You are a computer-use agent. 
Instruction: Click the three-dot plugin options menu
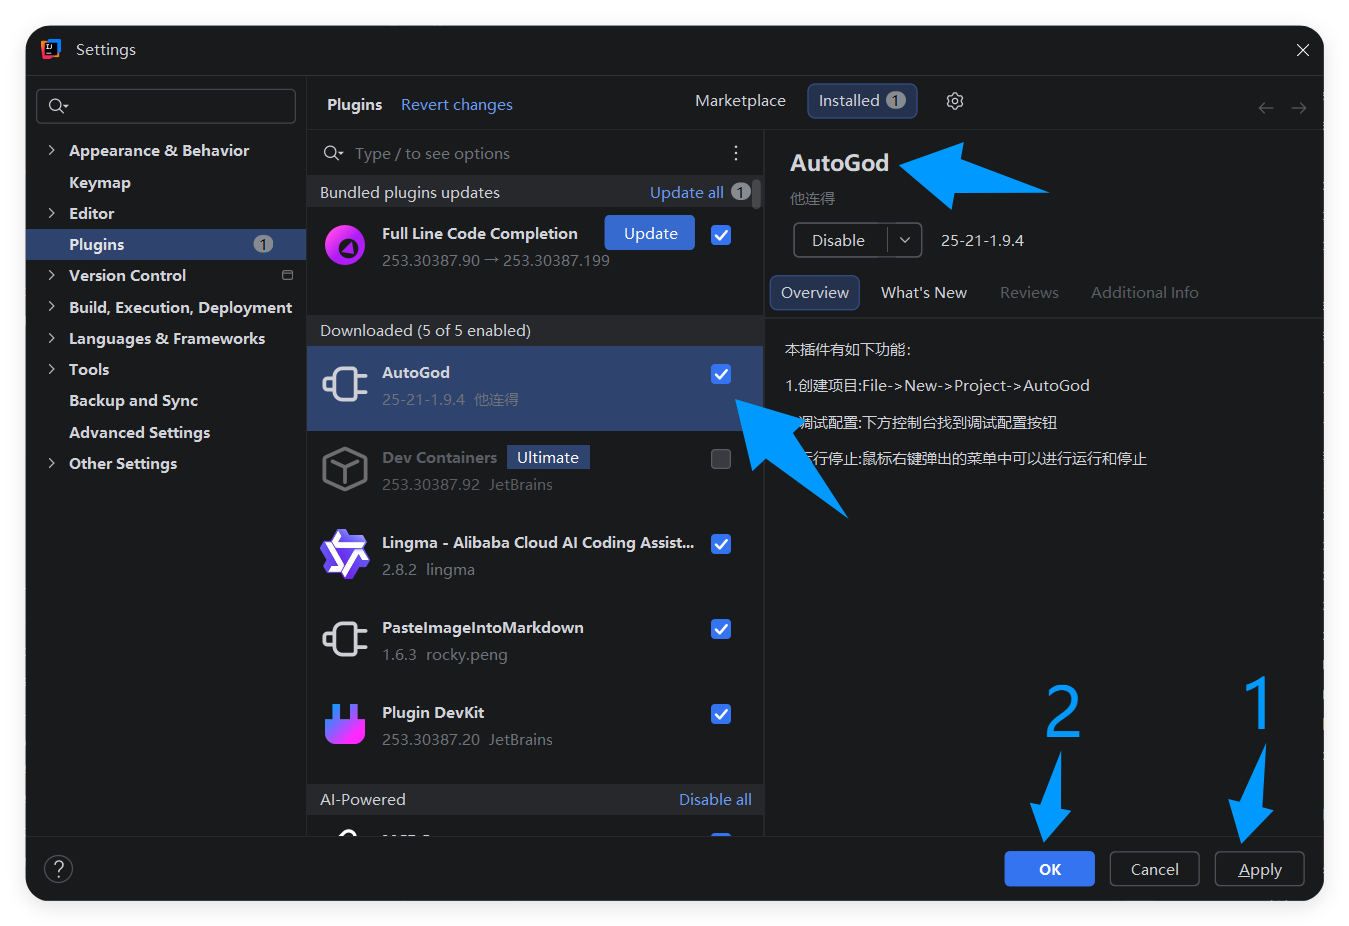pyautogui.click(x=736, y=153)
